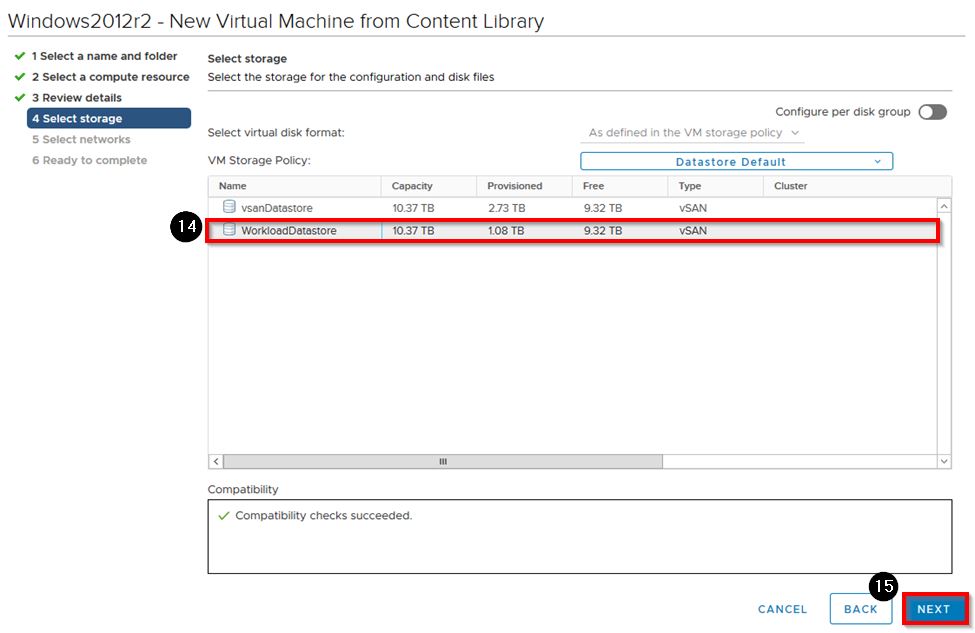Click the vsanDatastore datastore icon
Image resolution: width=975 pixels, height=633 pixels.
coord(229,207)
